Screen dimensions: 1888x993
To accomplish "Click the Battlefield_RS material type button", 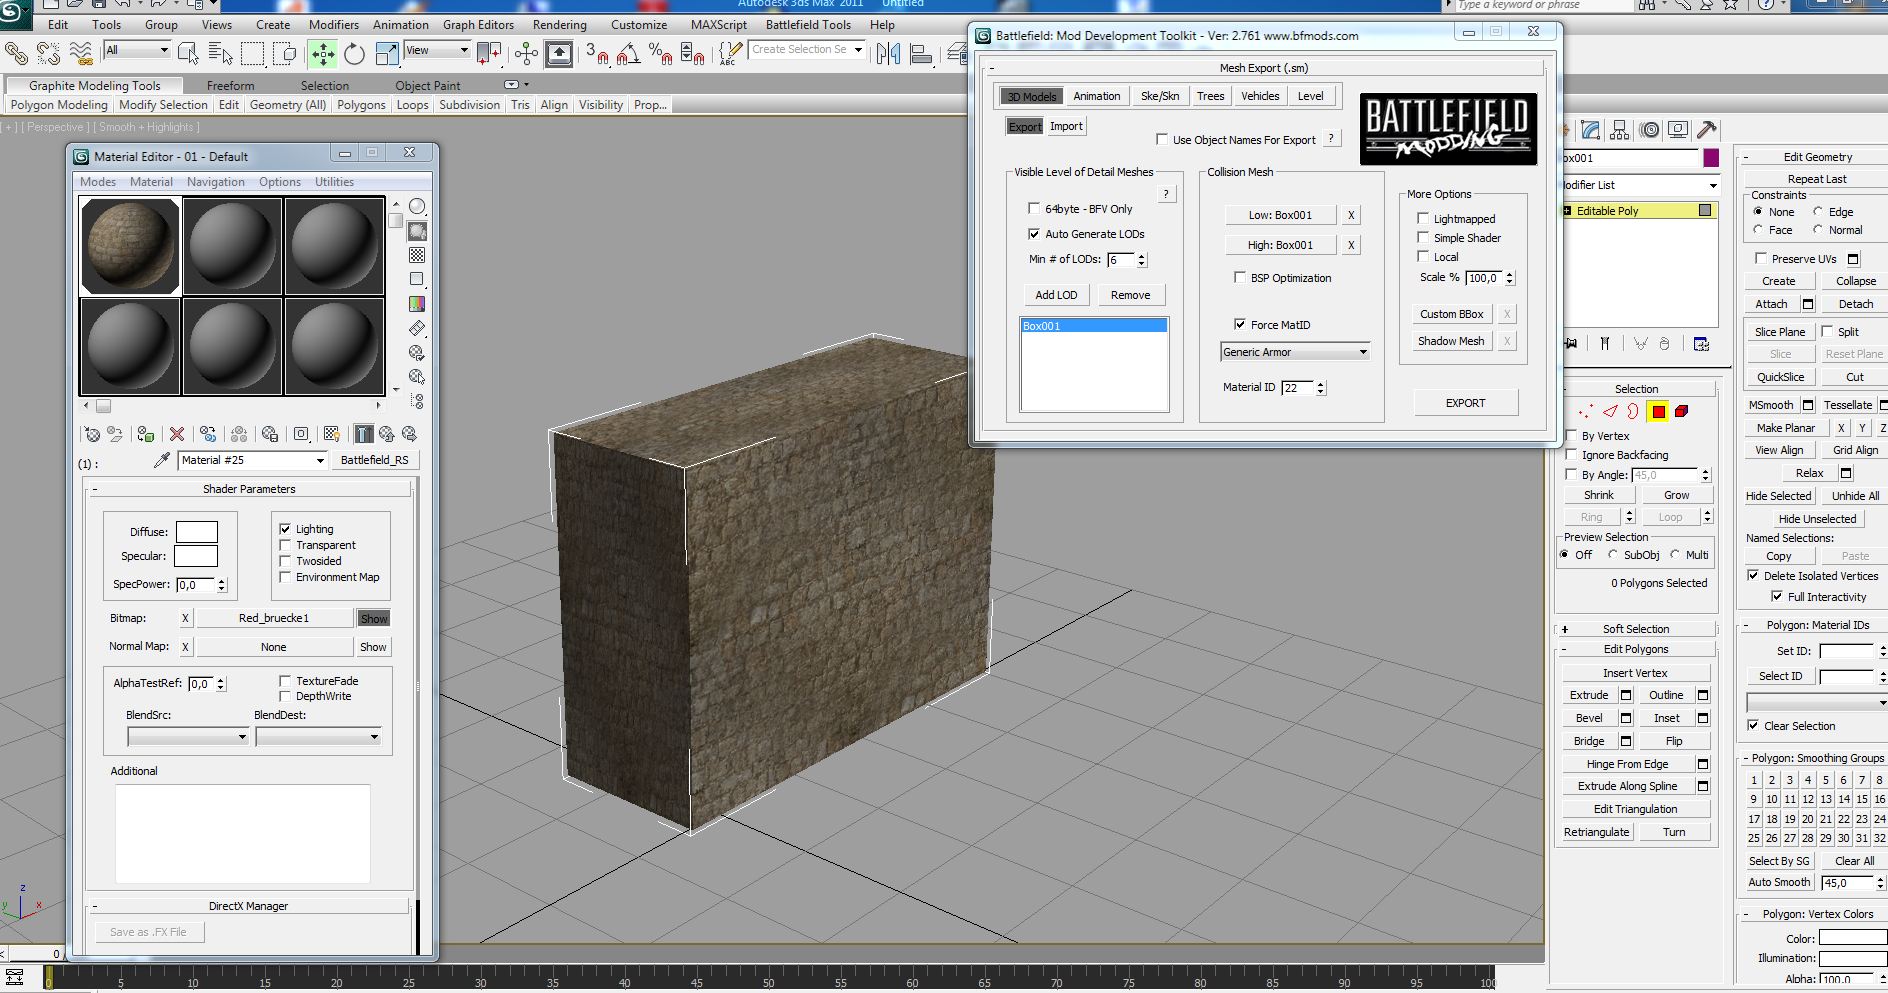I will click(374, 460).
